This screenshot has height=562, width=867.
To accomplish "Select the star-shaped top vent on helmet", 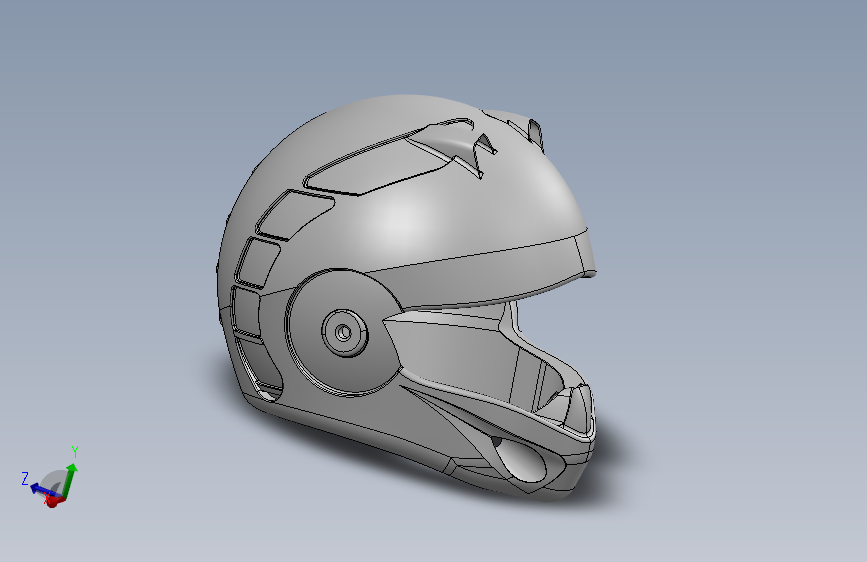I will pos(453,147).
